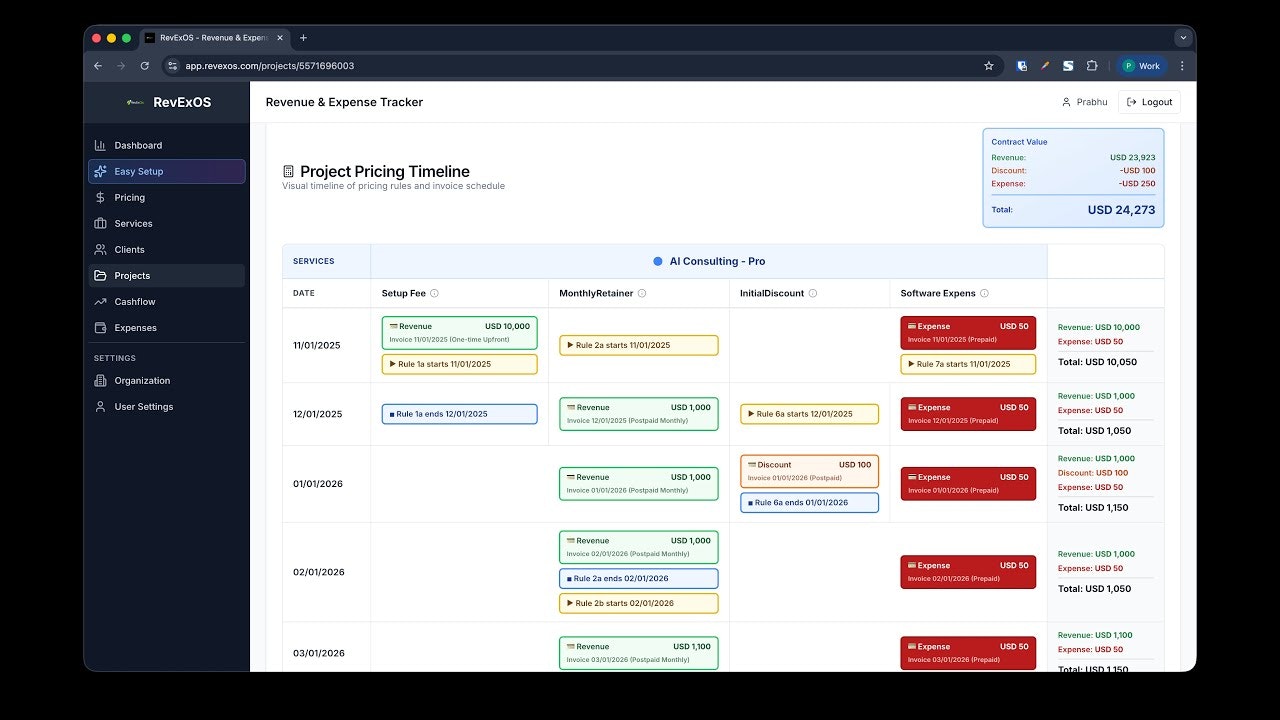The height and width of the screenshot is (720, 1280).
Task: Open the 02/01/2026 Prepaid expense card
Action: click(968, 572)
